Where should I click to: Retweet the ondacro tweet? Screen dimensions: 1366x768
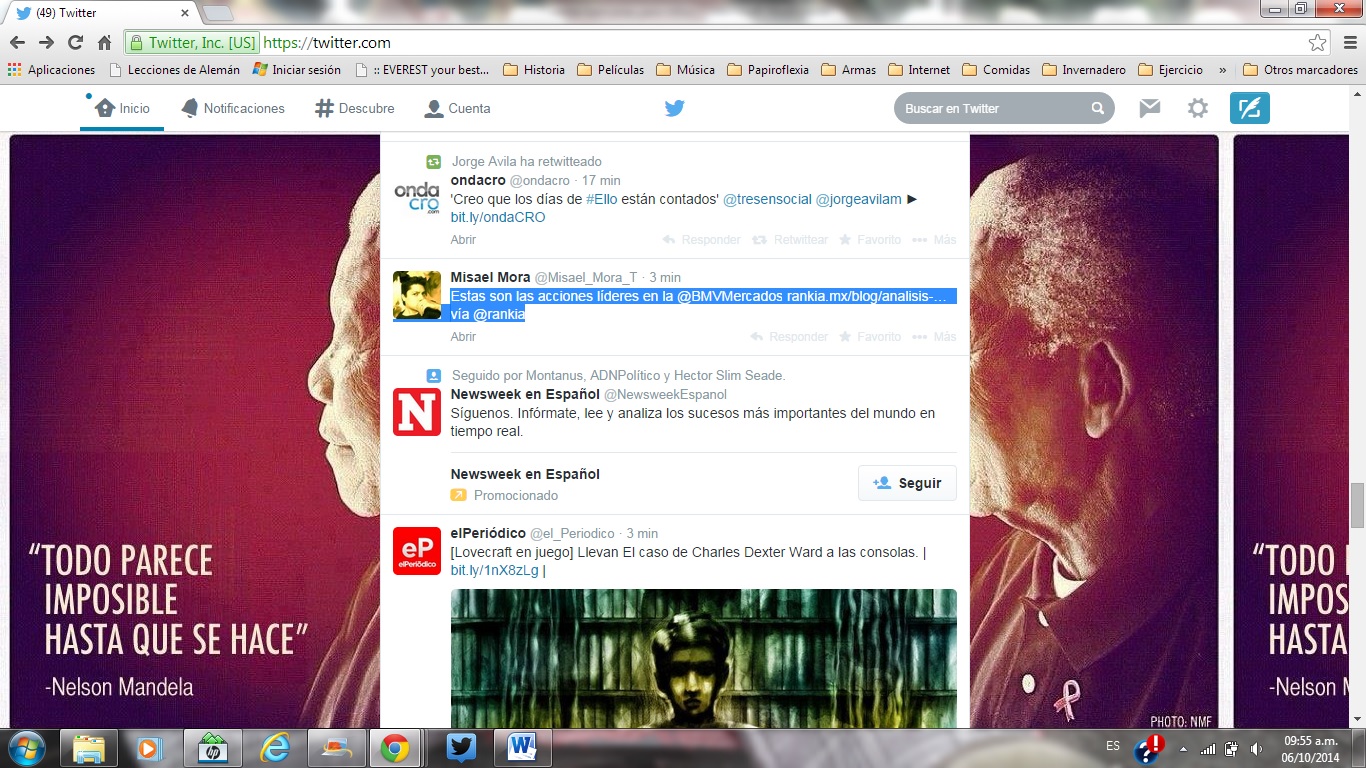790,240
